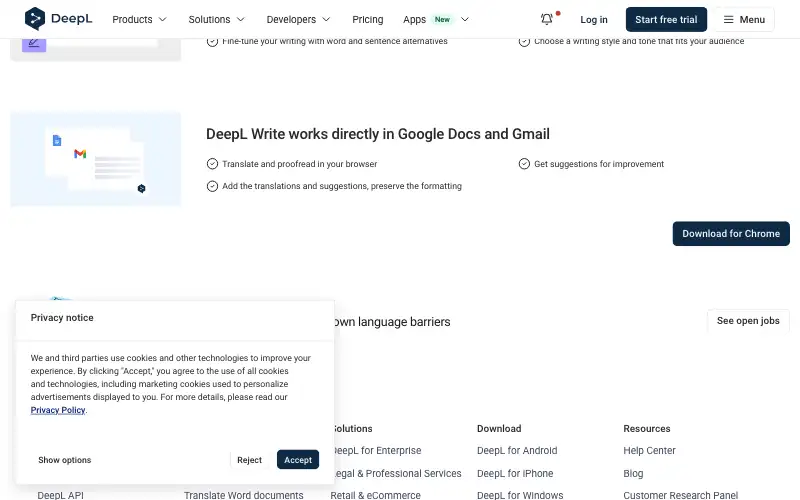800x500 pixels.
Task: Expand the Developers dropdown
Action: (298, 19)
